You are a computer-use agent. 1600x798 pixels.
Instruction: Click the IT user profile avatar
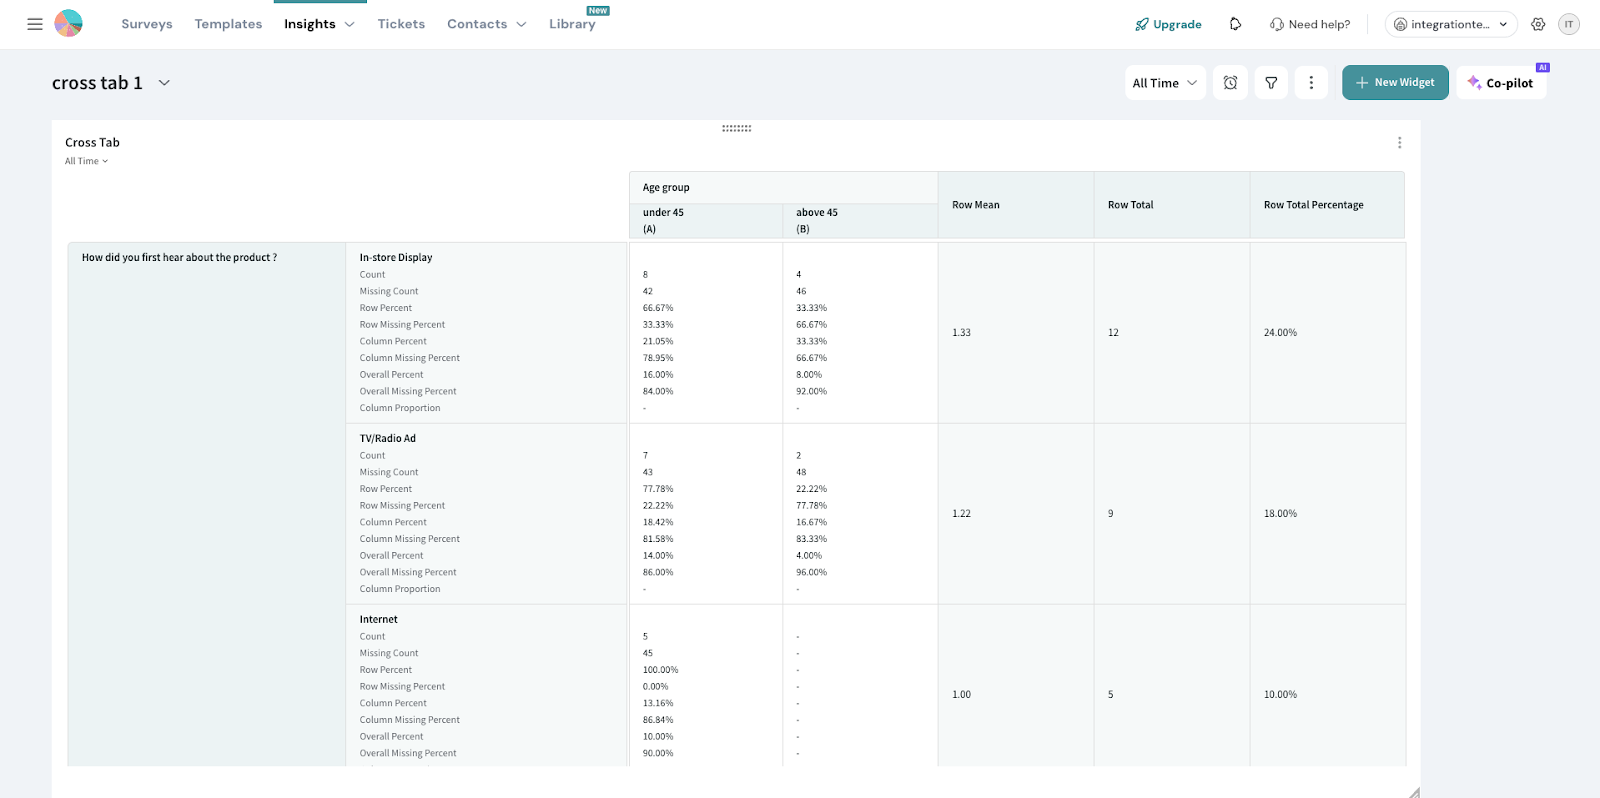tap(1569, 24)
